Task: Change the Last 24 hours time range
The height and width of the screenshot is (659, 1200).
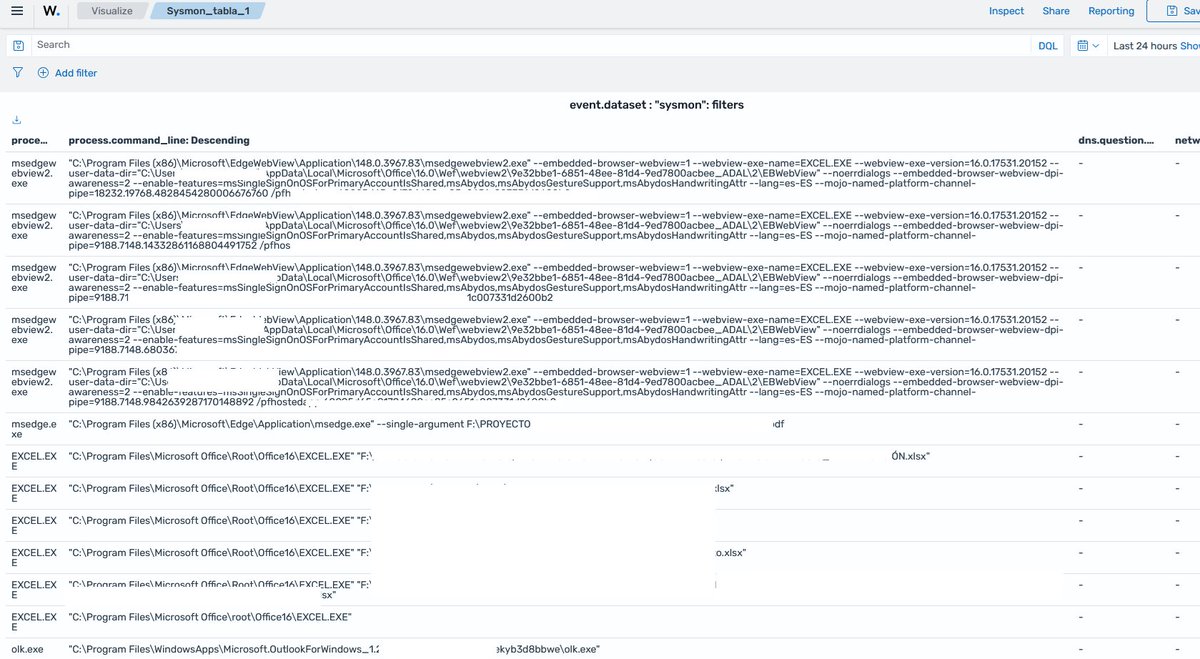Action: pyautogui.click(x=1145, y=46)
